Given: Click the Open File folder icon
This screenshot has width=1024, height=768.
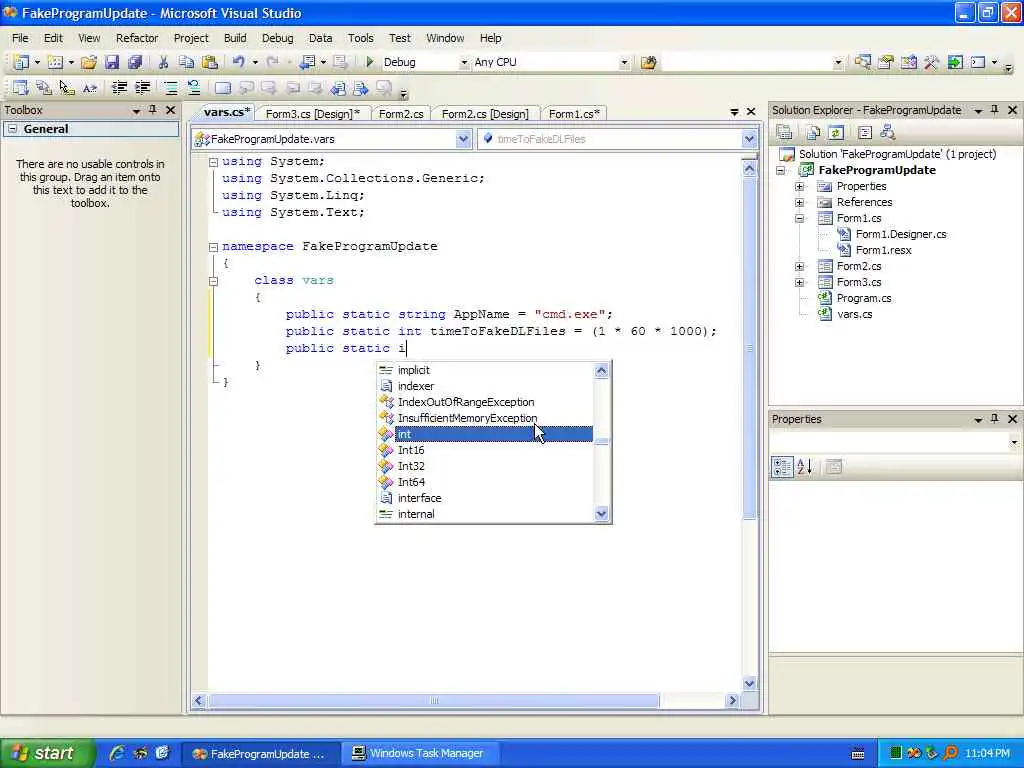Looking at the screenshot, I should 89,62.
